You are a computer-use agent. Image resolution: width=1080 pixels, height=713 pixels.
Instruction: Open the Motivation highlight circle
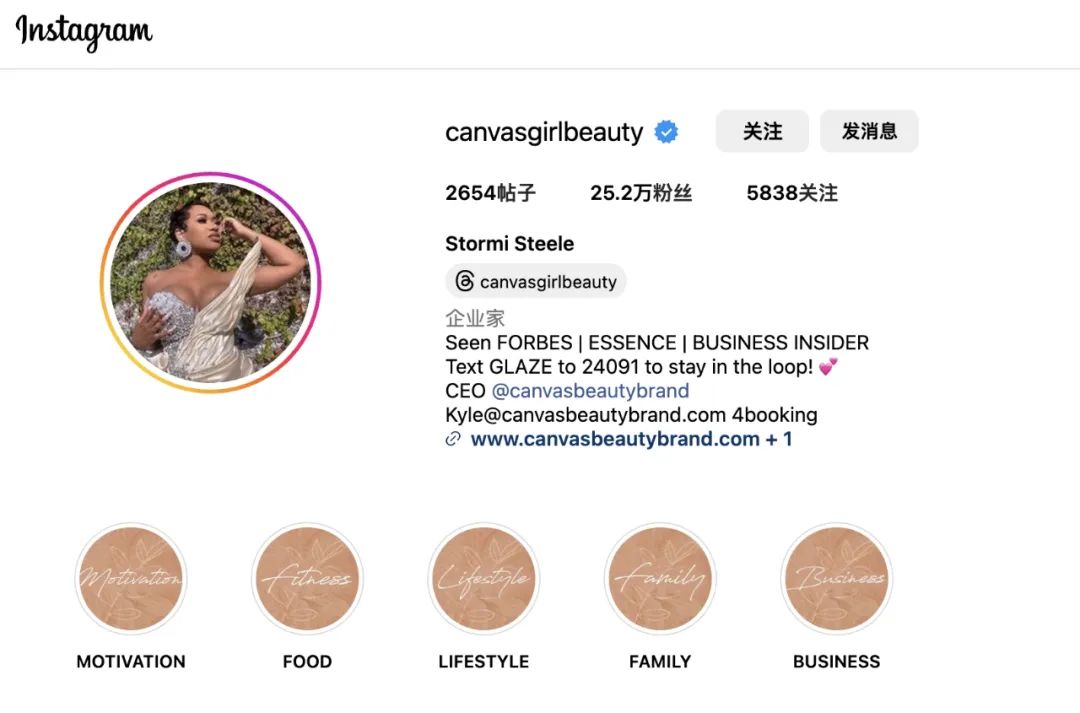[131, 578]
